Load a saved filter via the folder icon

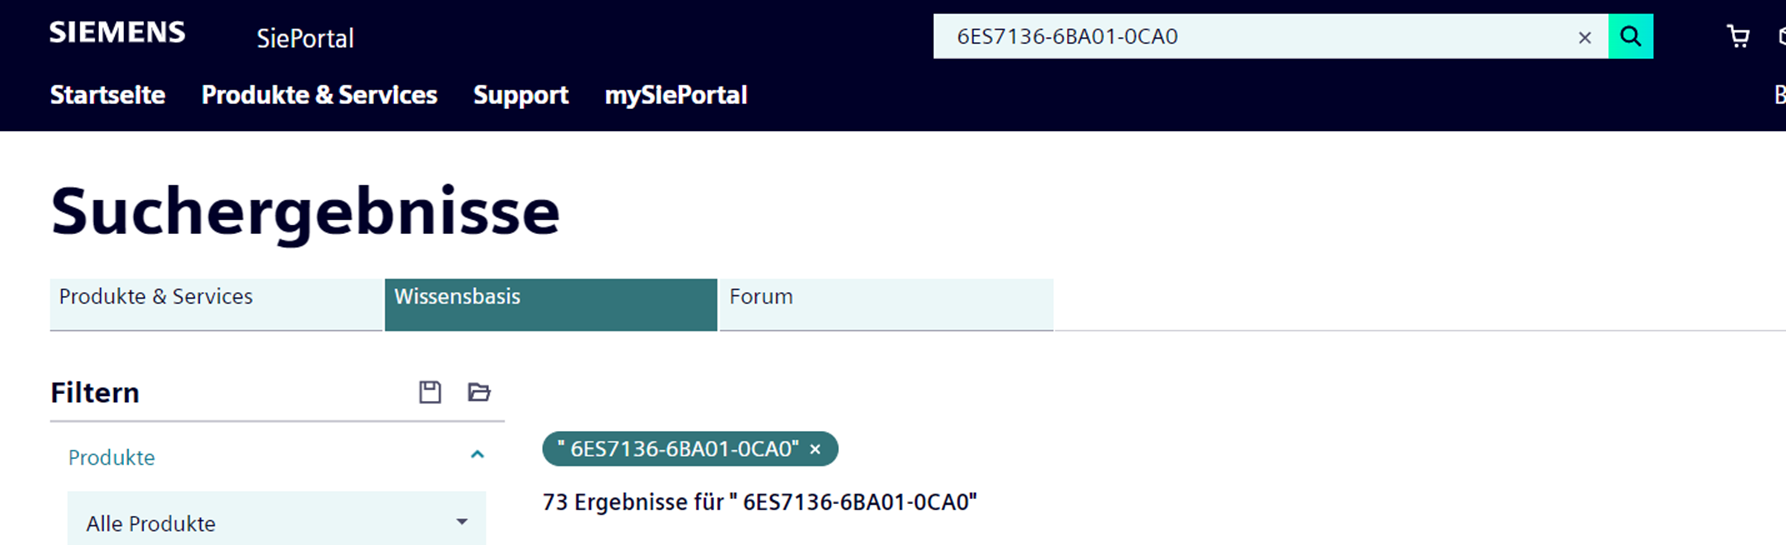point(479,392)
